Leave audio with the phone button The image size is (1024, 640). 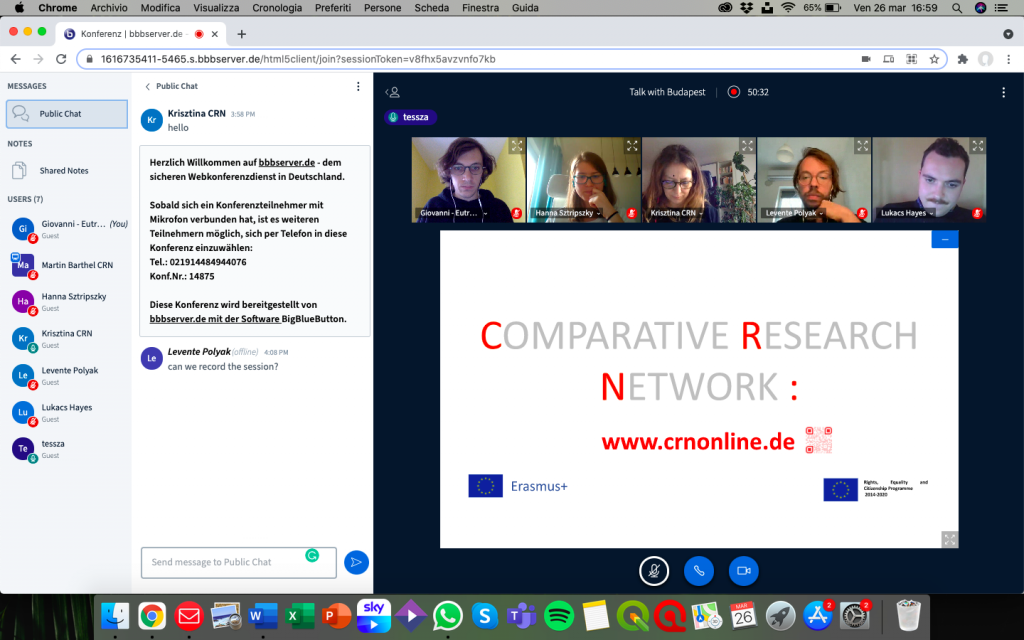(699, 571)
